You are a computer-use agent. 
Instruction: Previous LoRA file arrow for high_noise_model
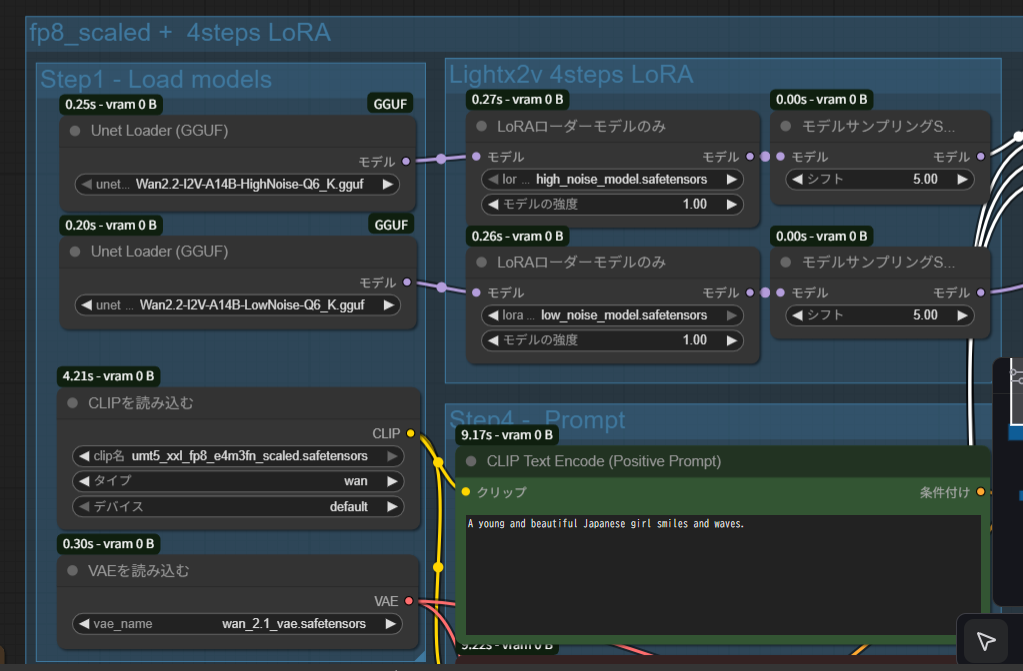click(493, 179)
